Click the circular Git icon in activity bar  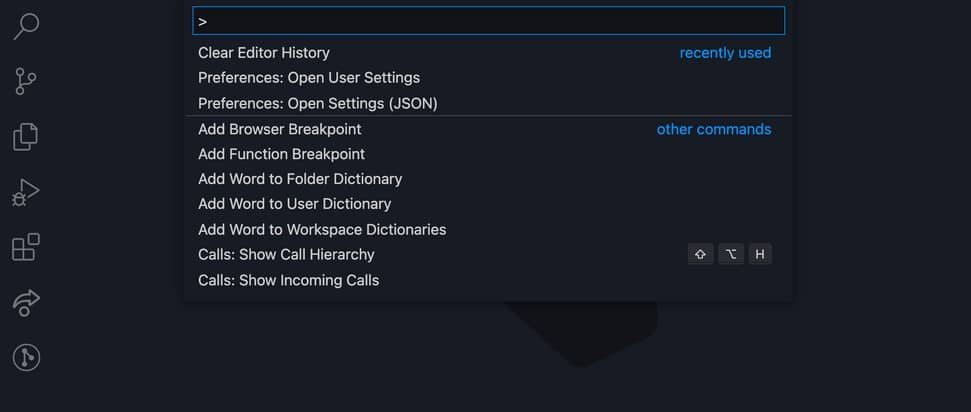click(26, 357)
